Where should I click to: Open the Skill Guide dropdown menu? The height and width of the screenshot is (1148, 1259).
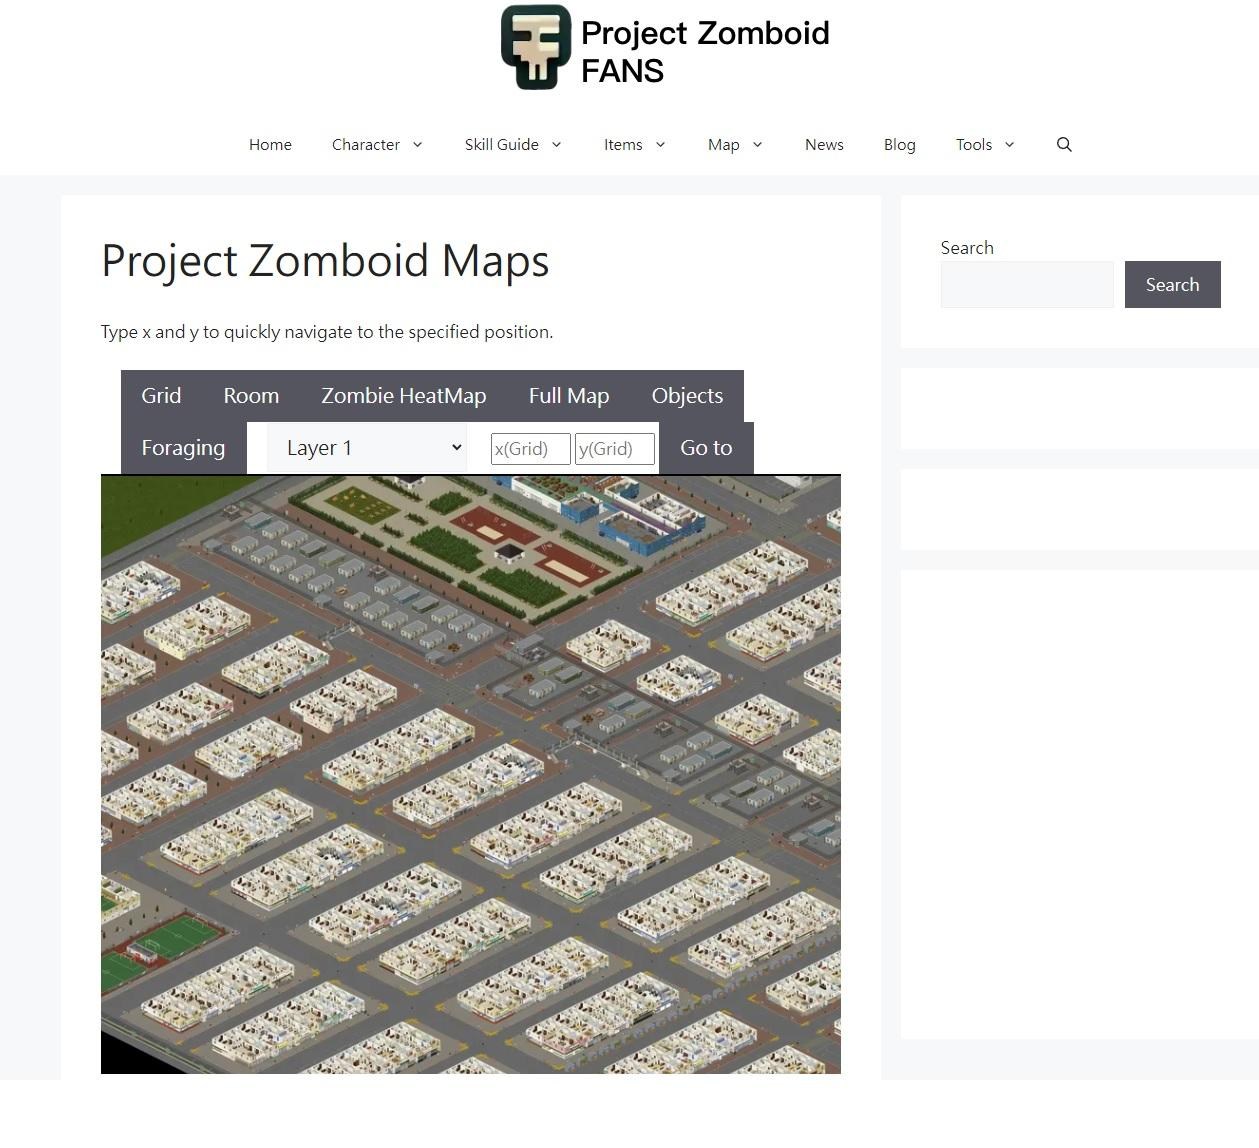tap(513, 144)
